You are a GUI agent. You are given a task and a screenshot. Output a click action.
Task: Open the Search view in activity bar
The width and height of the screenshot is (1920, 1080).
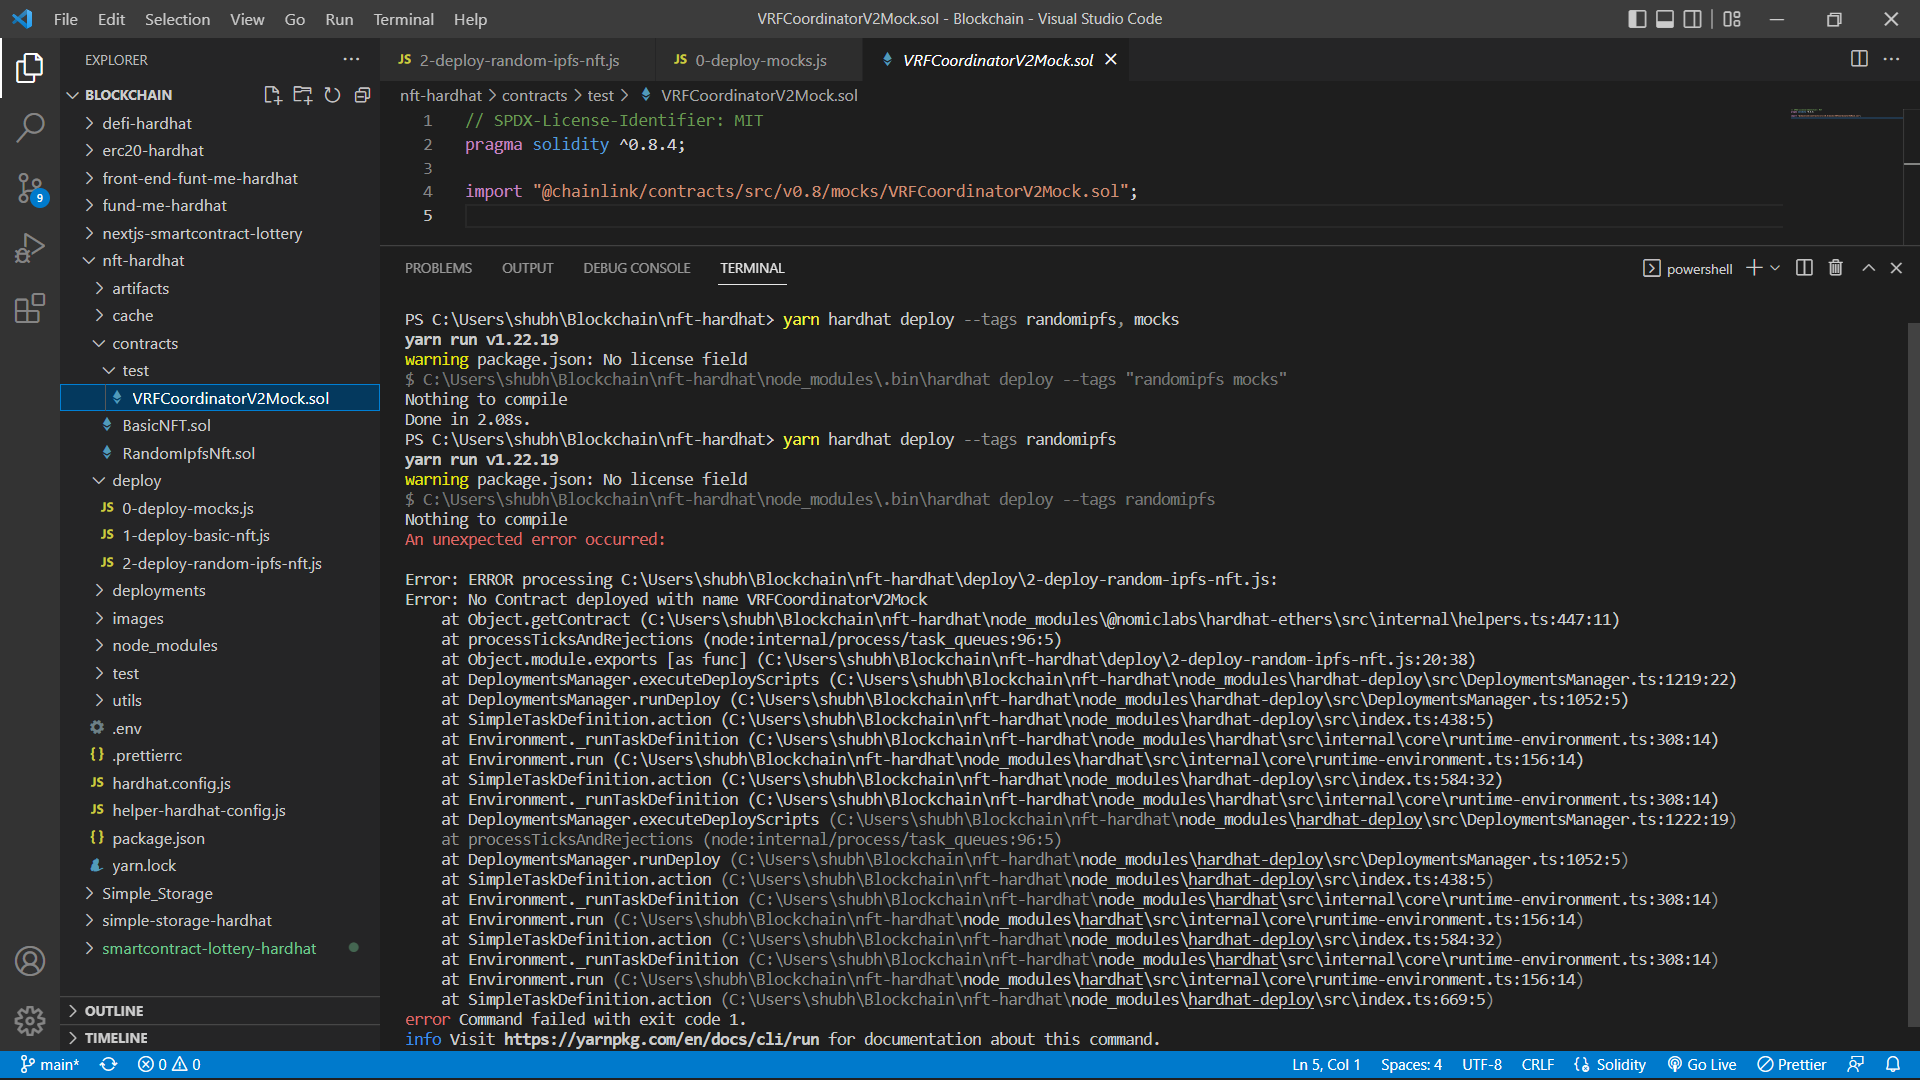pyautogui.click(x=30, y=127)
